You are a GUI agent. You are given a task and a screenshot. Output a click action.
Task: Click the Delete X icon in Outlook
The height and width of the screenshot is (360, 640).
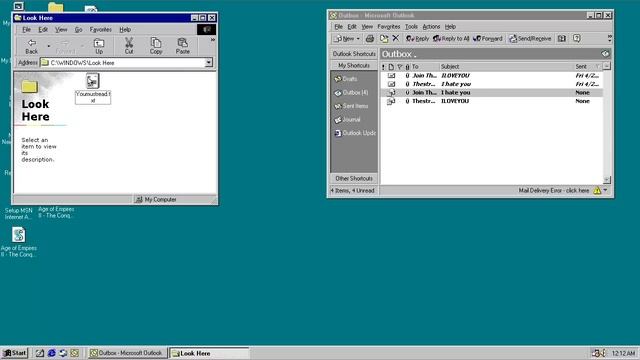click(396, 38)
